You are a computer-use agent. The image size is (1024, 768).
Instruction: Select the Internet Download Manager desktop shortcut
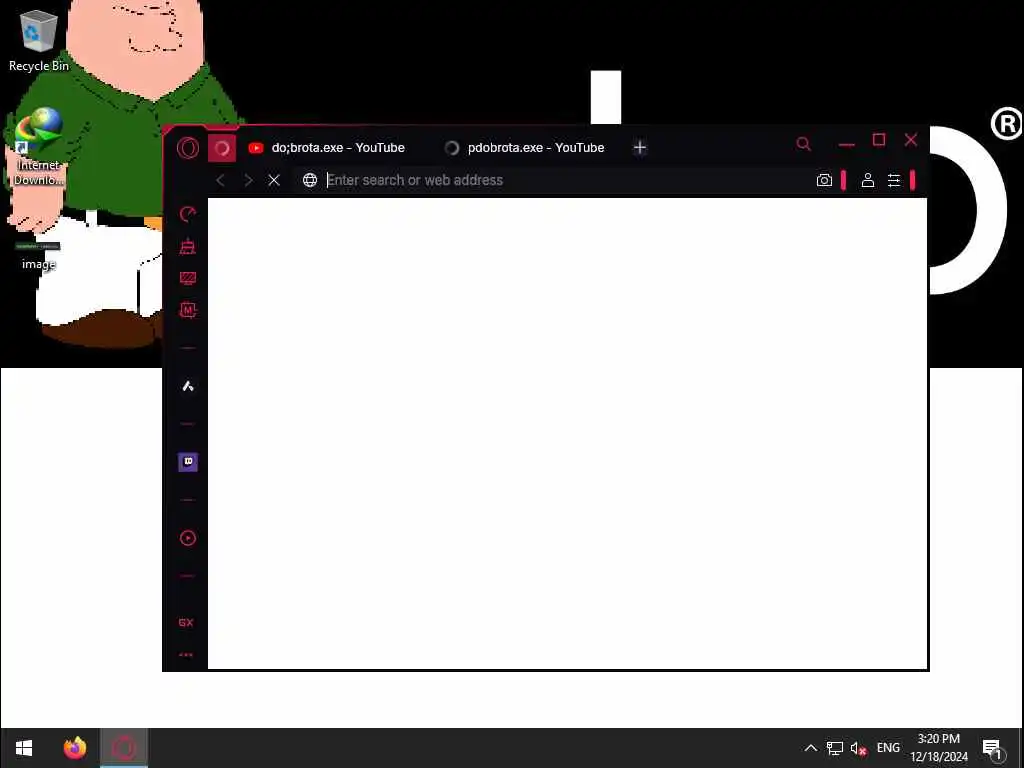pyautogui.click(x=39, y=147)
